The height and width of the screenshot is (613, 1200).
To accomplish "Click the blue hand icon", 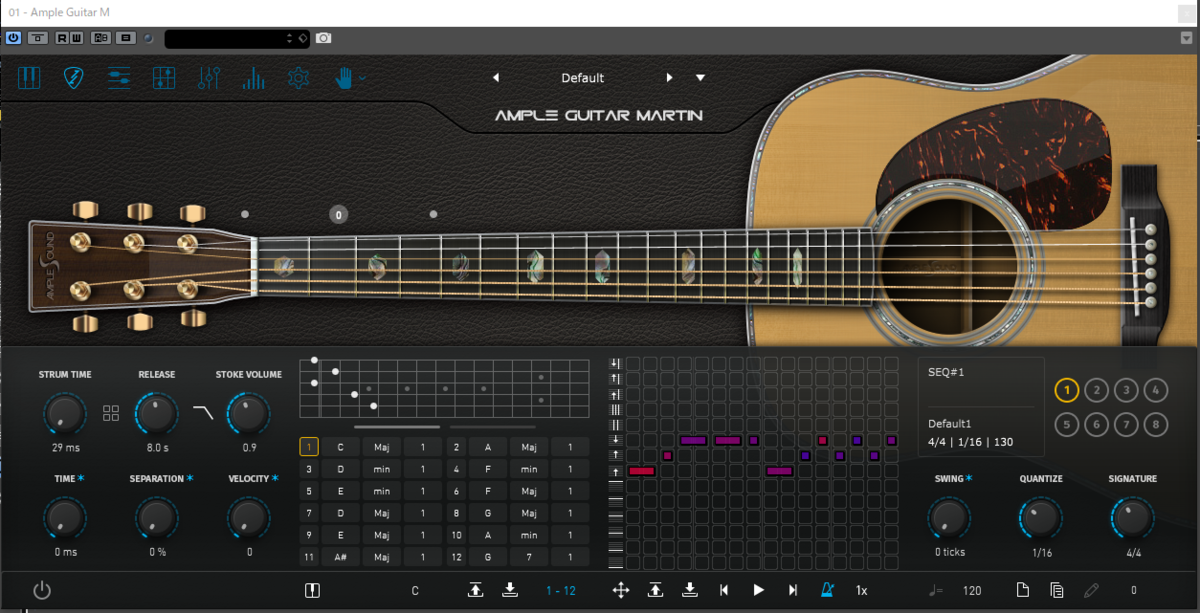I will click(x=344, y=78).
